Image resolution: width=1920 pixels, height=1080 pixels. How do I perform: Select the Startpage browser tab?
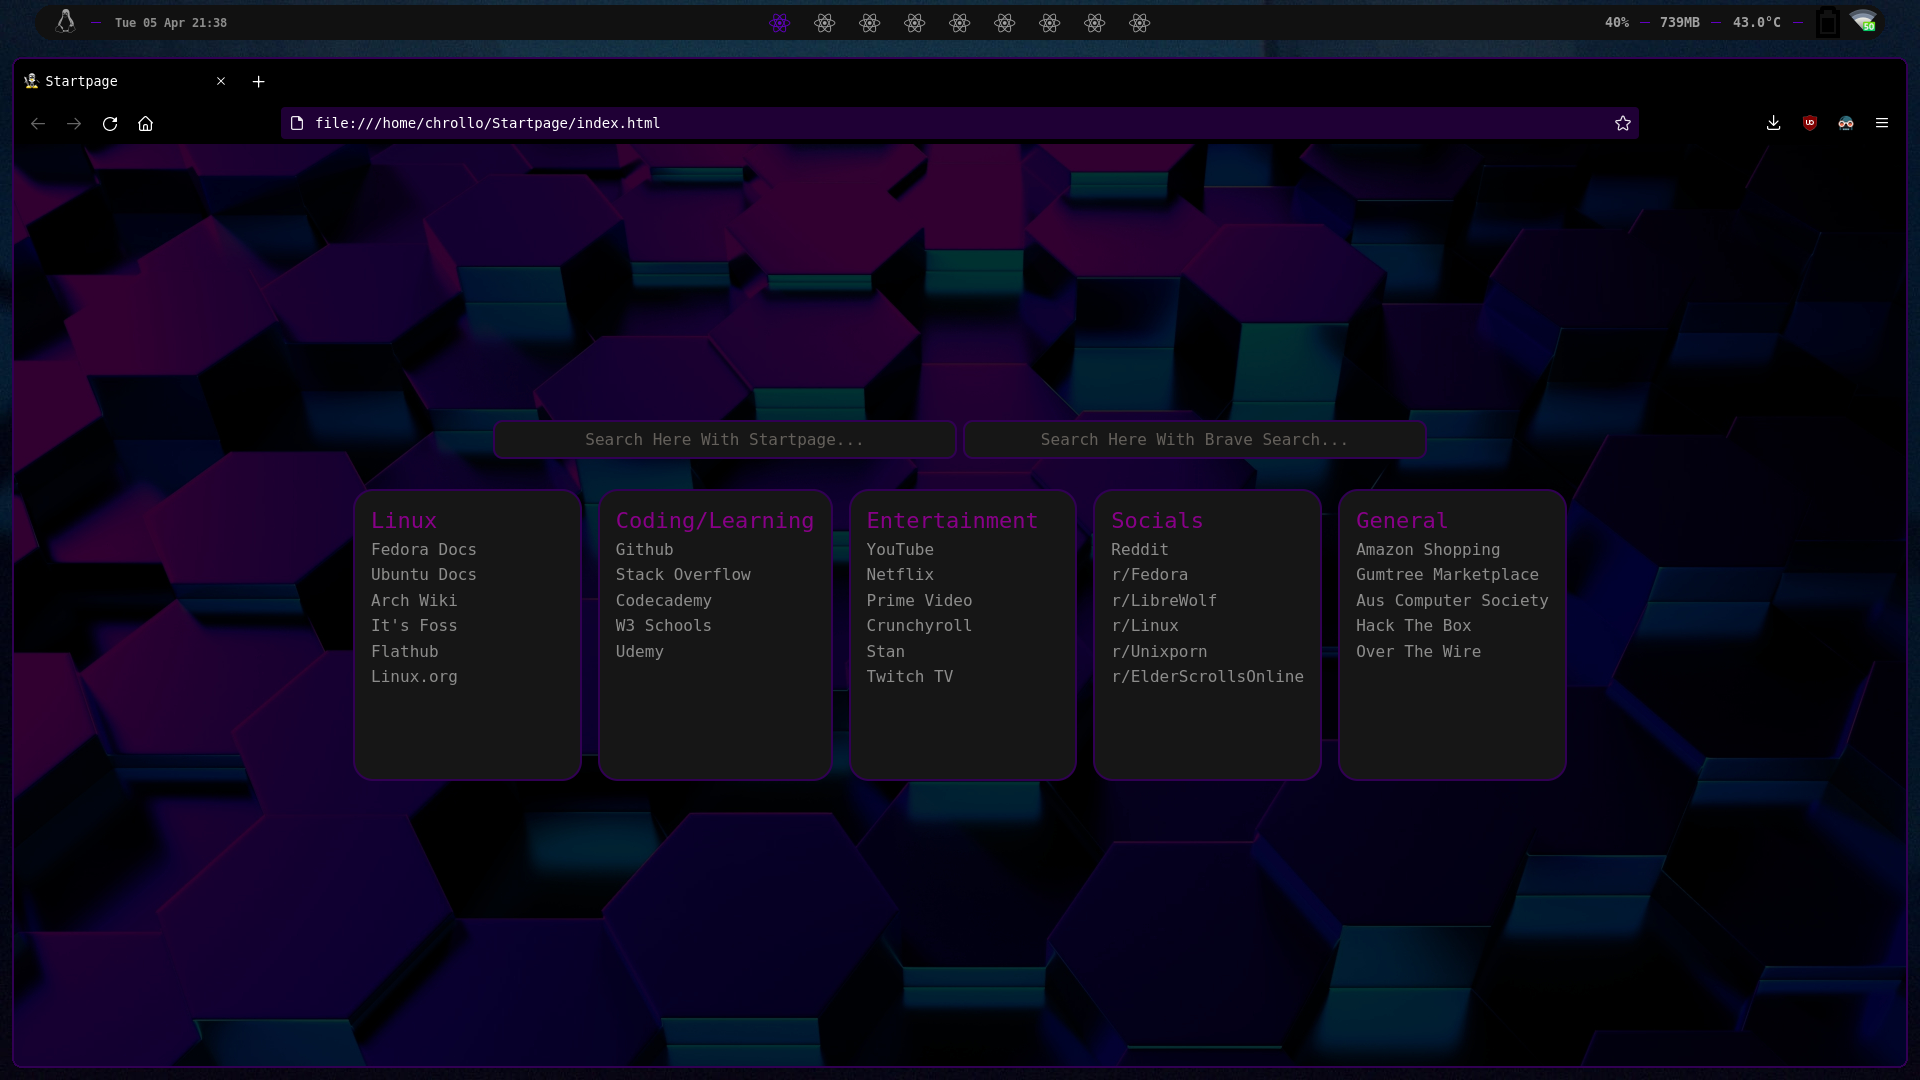pyautogui.click(x=125, y=81)
